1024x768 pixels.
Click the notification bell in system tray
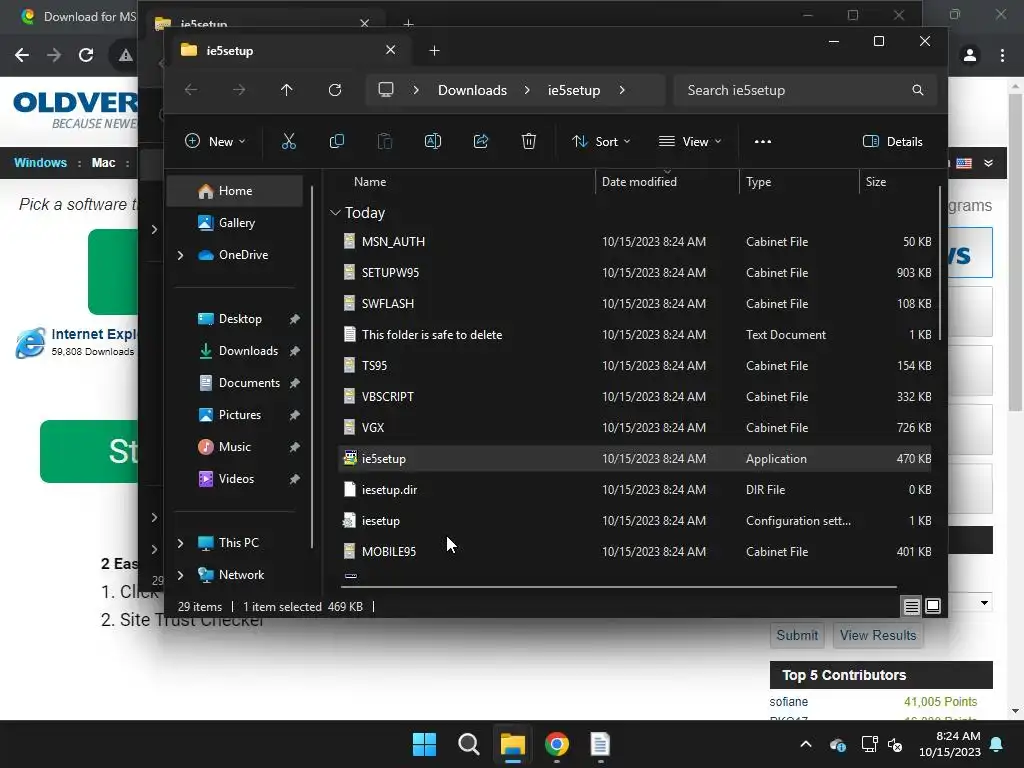997,744
